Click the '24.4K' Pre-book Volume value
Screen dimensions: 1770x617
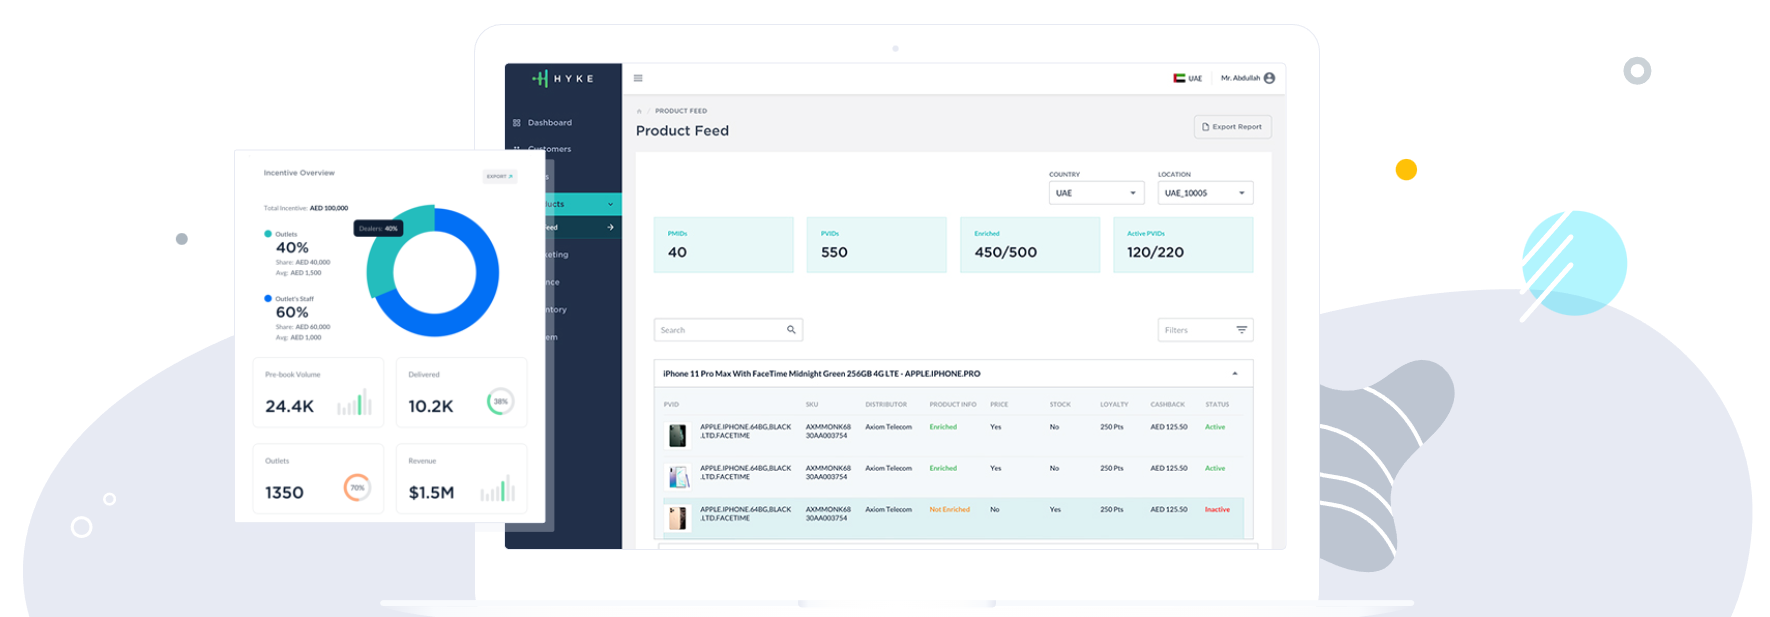289,406
